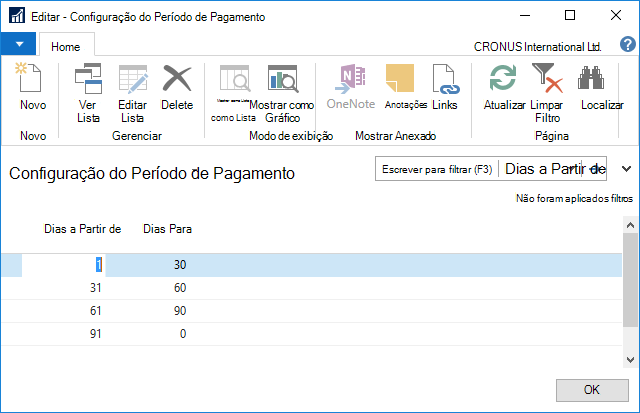Open the blue application menu dropdown
Image resolution: width=640 pixels, height=413 pixels.
[x=18, y=44]
